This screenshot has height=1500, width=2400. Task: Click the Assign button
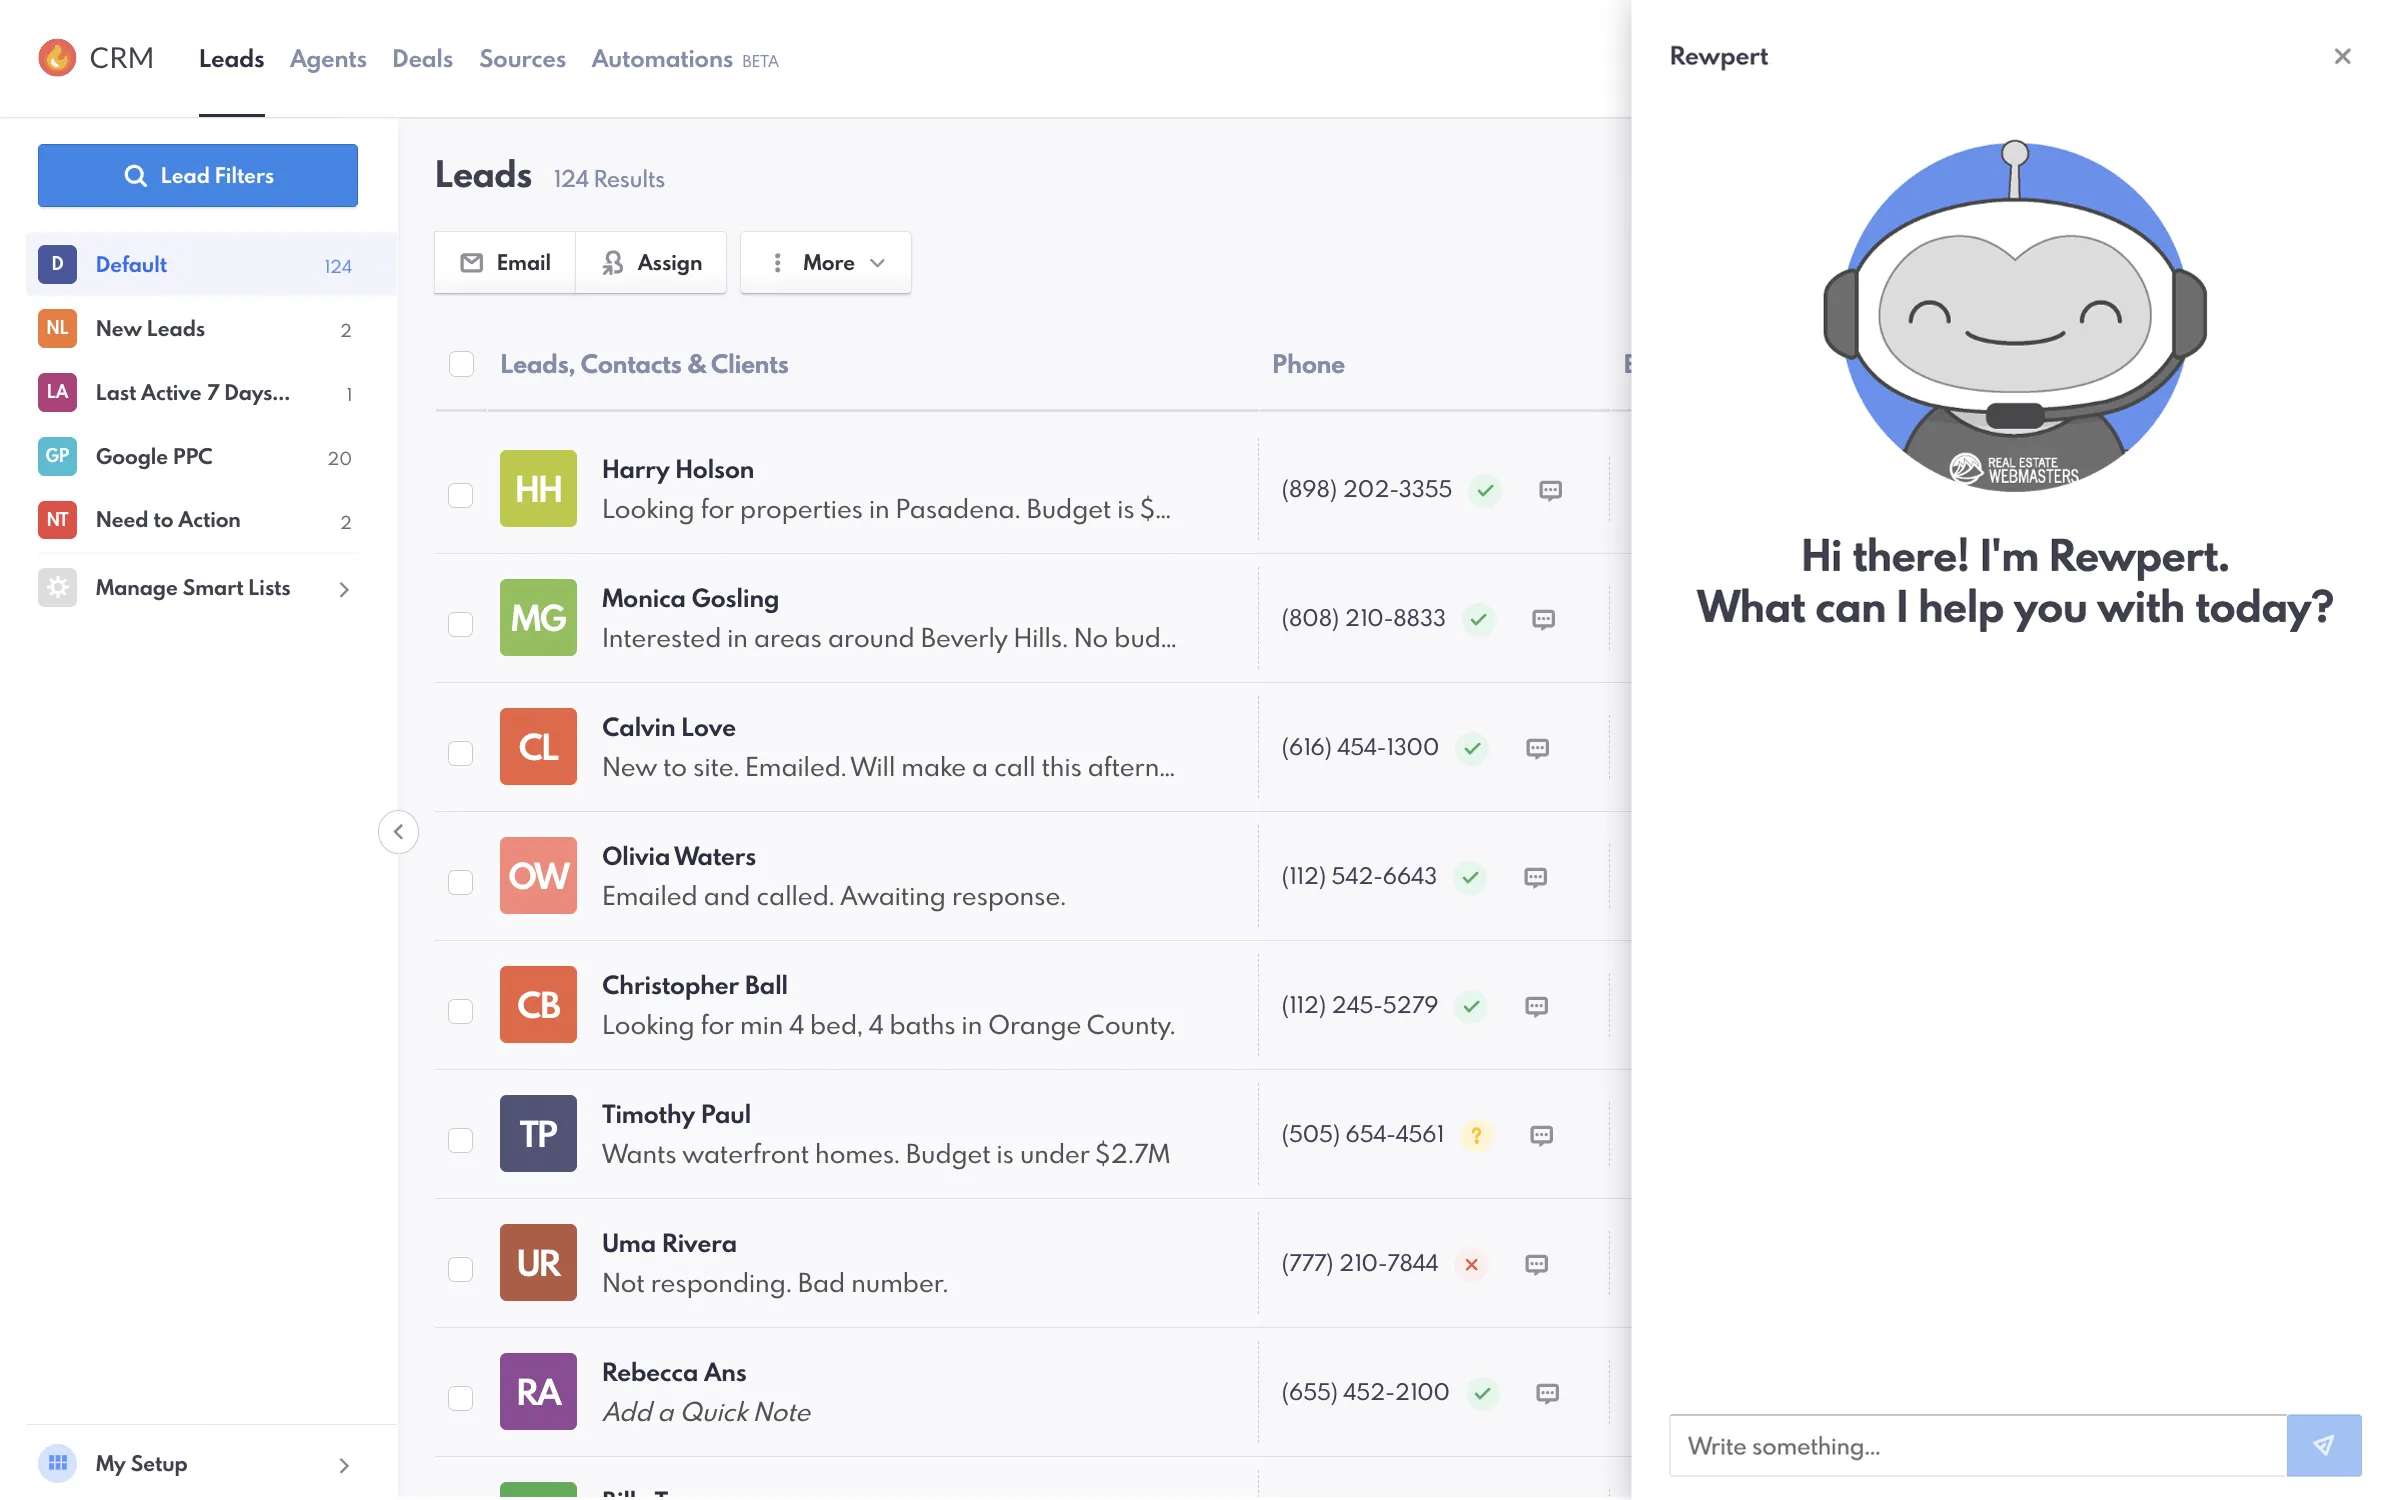[x=651, y=262]
